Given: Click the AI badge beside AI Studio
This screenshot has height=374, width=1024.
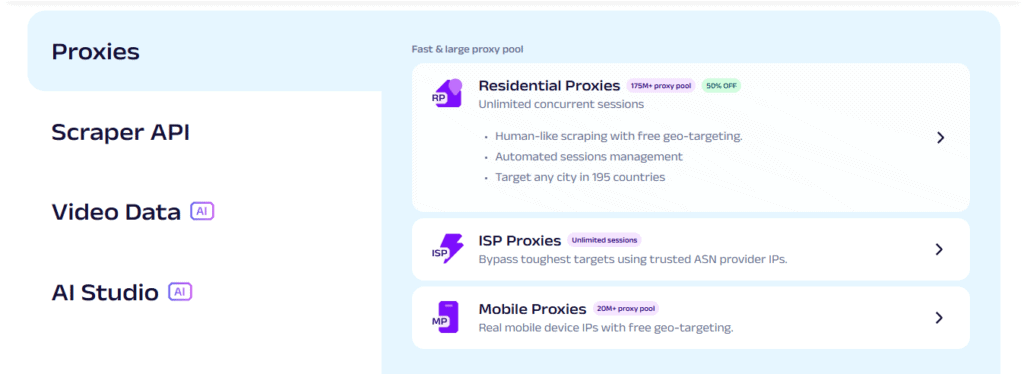Looking at the screenshot, I should (x=180, y=292).
